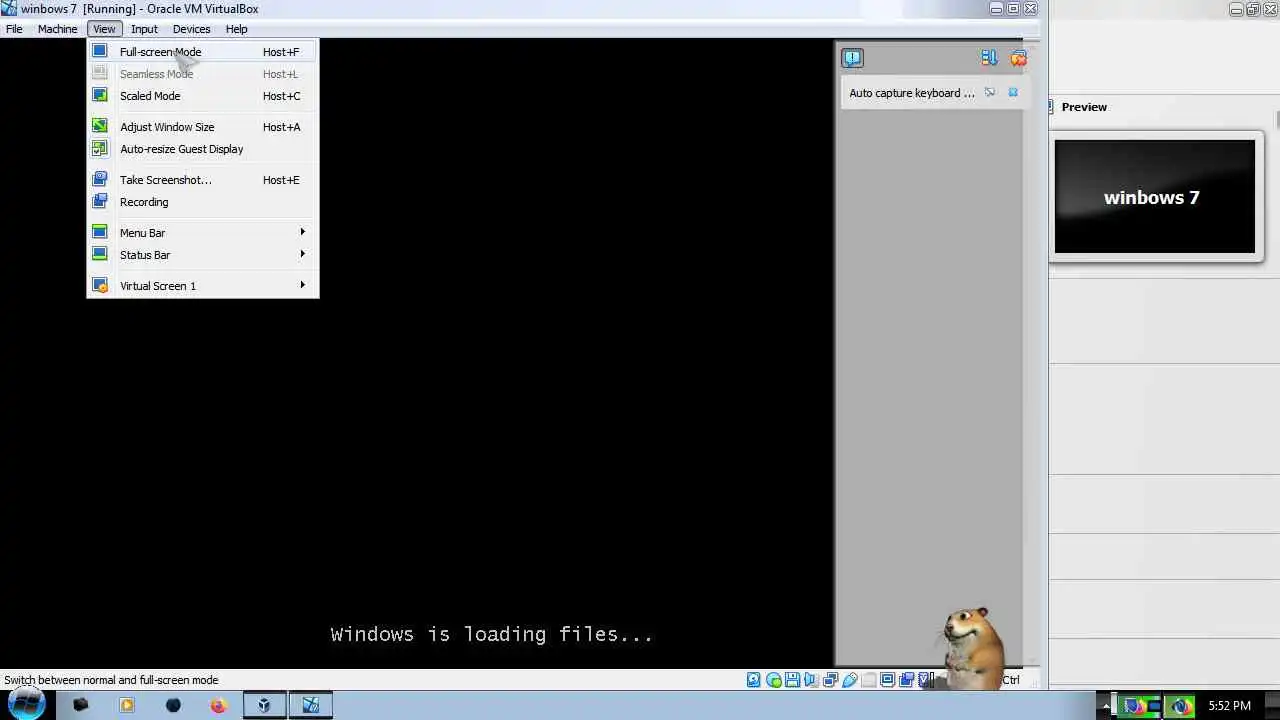
Task: Close the open View menu
Action: (104, 29)
